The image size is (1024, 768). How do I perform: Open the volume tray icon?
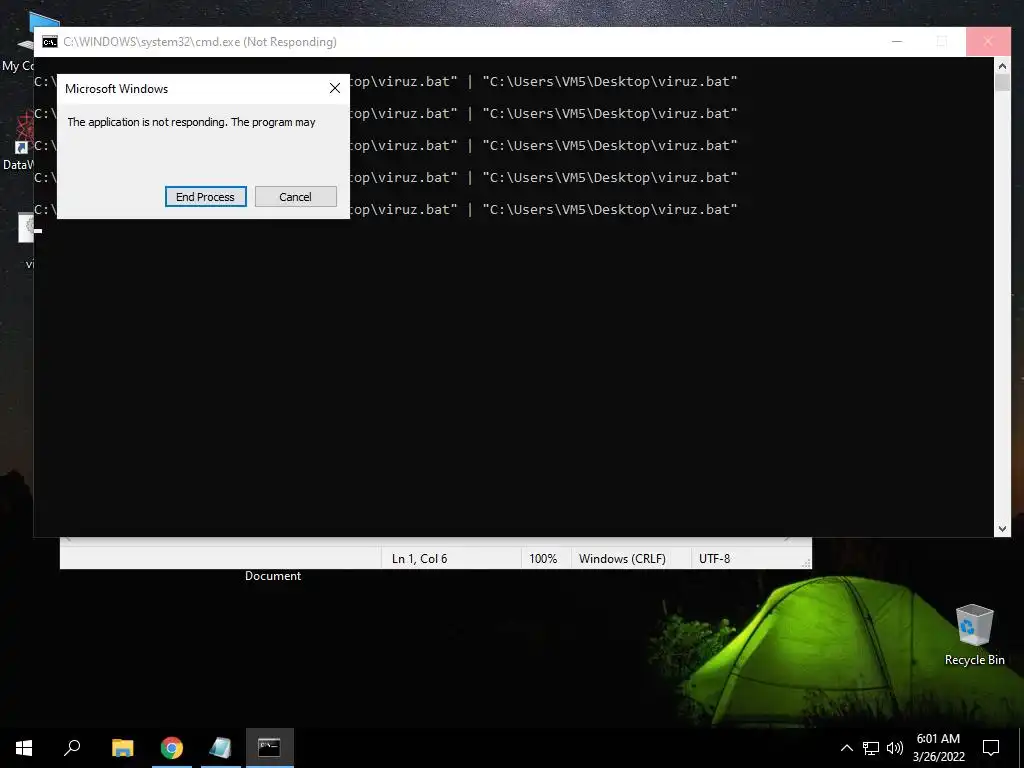click(895, 748)
